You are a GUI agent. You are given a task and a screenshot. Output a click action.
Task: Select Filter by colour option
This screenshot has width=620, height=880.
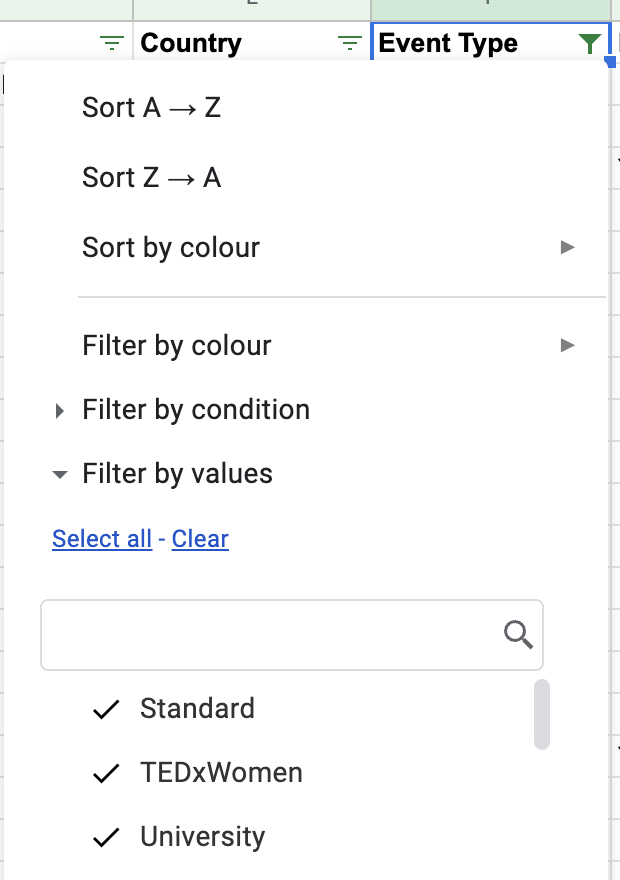point(177,346)
